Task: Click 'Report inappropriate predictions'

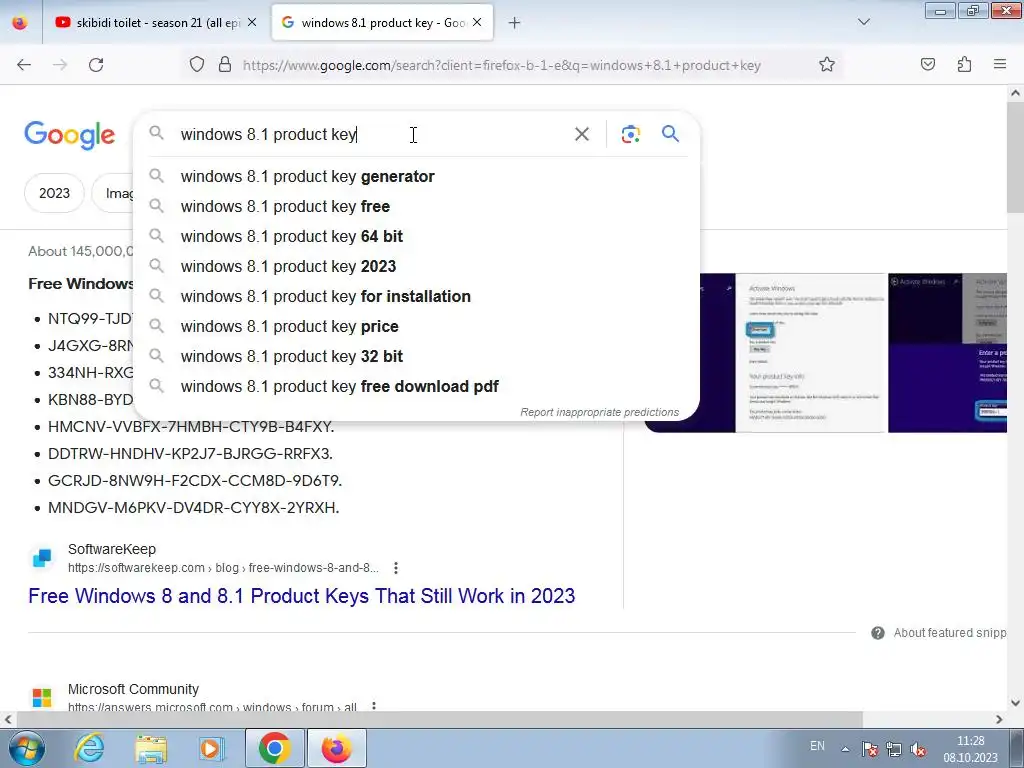Action: tap(600, 412)
